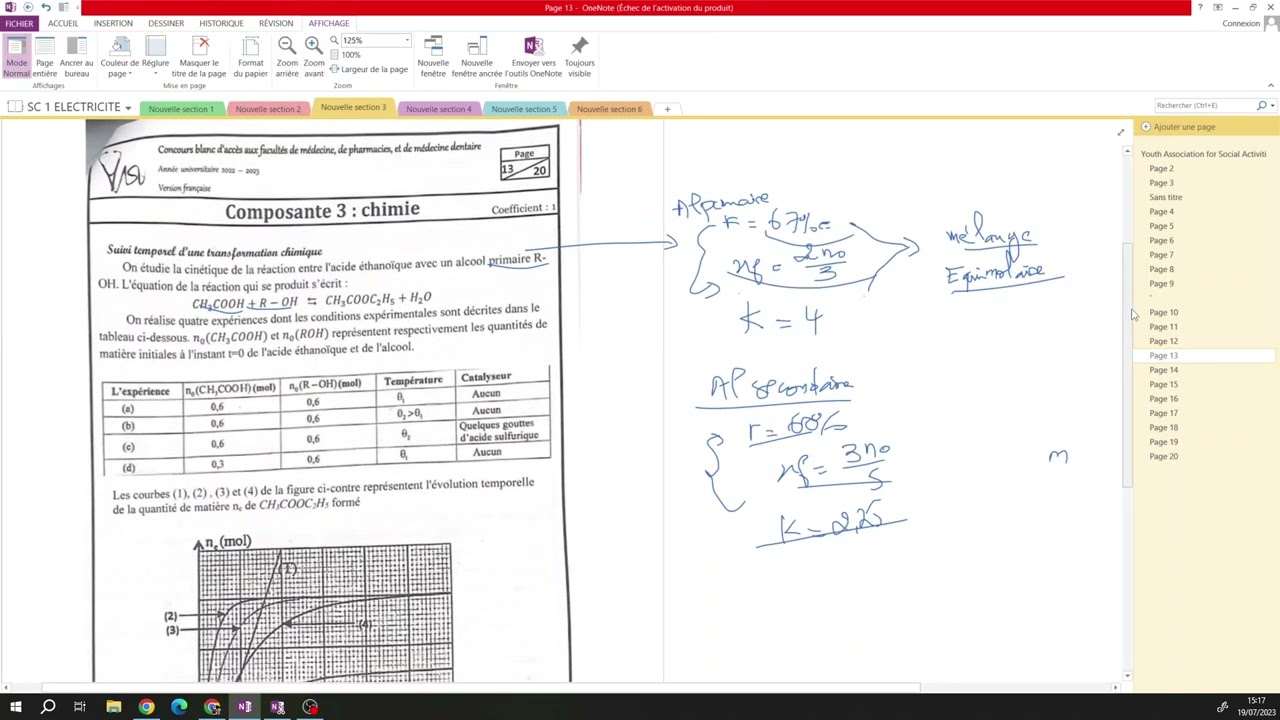Open search scope dropdown arrow
Image resolution: width=1280 pixels, height=720 pixels.
point(1272,105)
